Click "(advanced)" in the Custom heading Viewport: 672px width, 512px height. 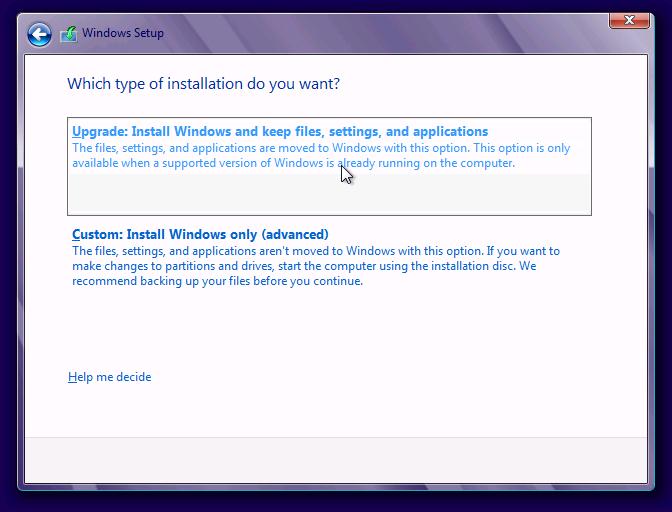pos(295,235)
